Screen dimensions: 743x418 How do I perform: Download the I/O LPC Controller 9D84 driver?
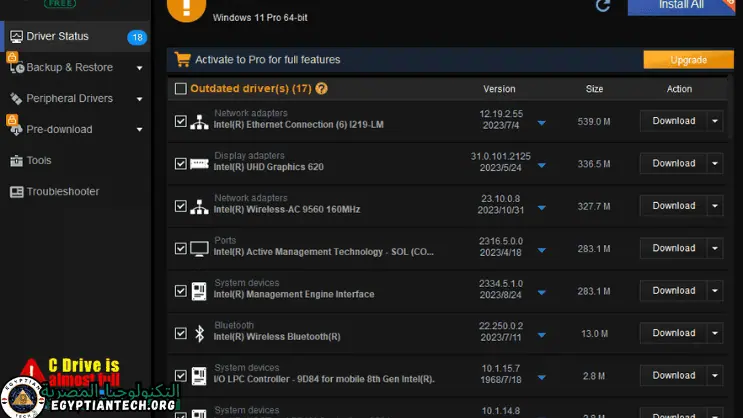coord(673,375)
